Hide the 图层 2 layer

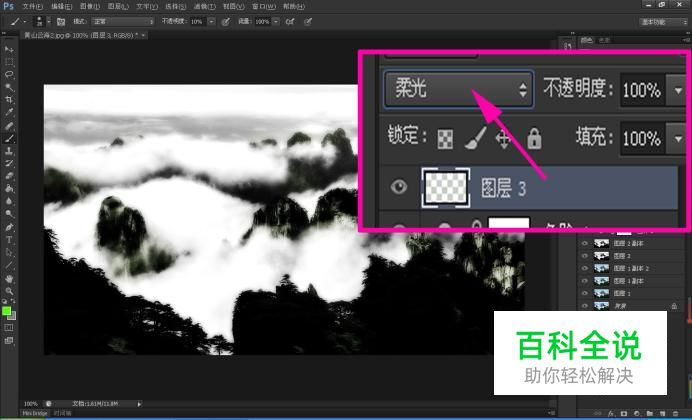pyautogui.click(x=585, y=255)
